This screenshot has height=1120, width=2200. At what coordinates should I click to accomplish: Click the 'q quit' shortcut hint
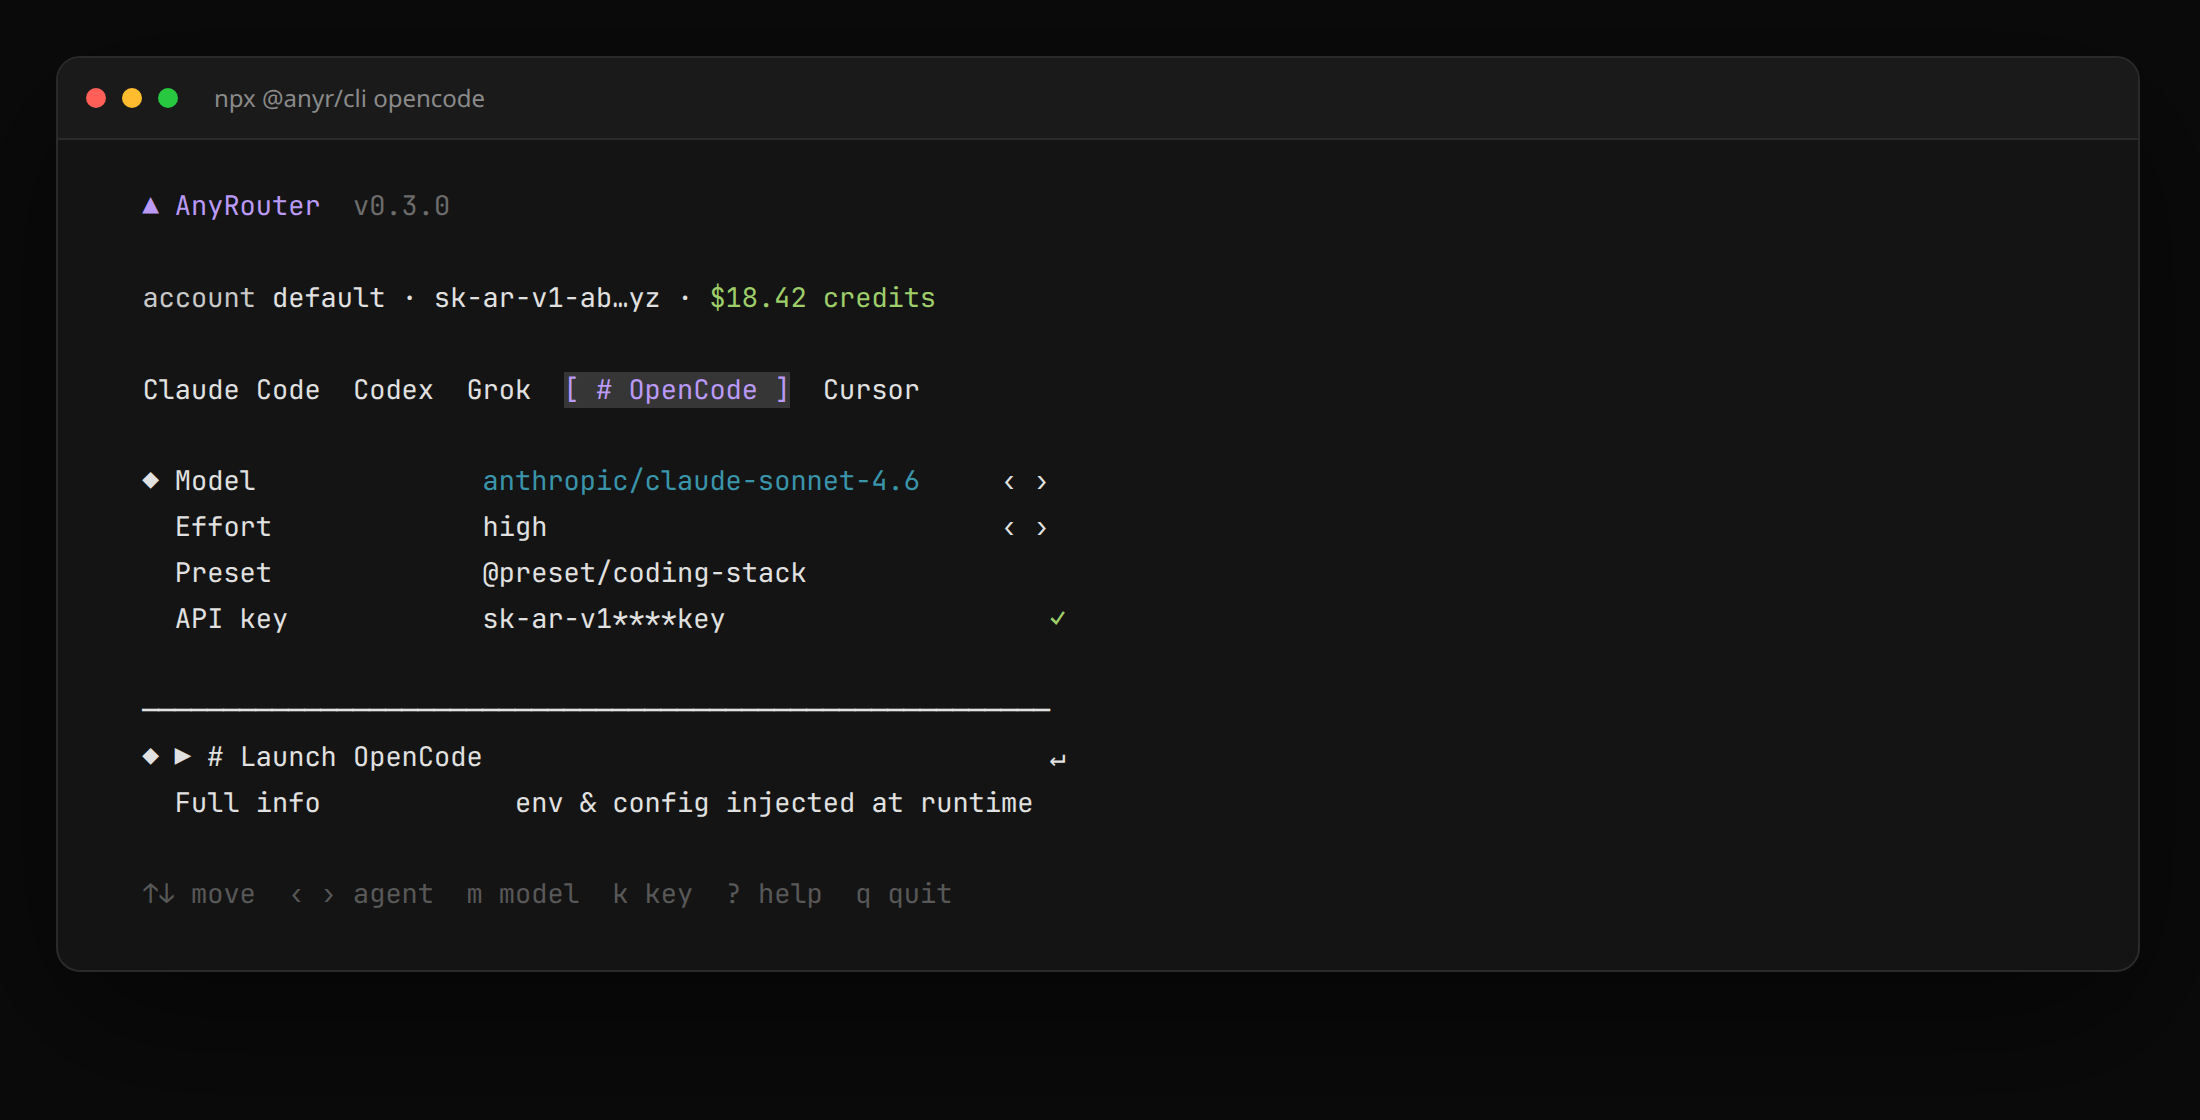(x=903, y=894)
